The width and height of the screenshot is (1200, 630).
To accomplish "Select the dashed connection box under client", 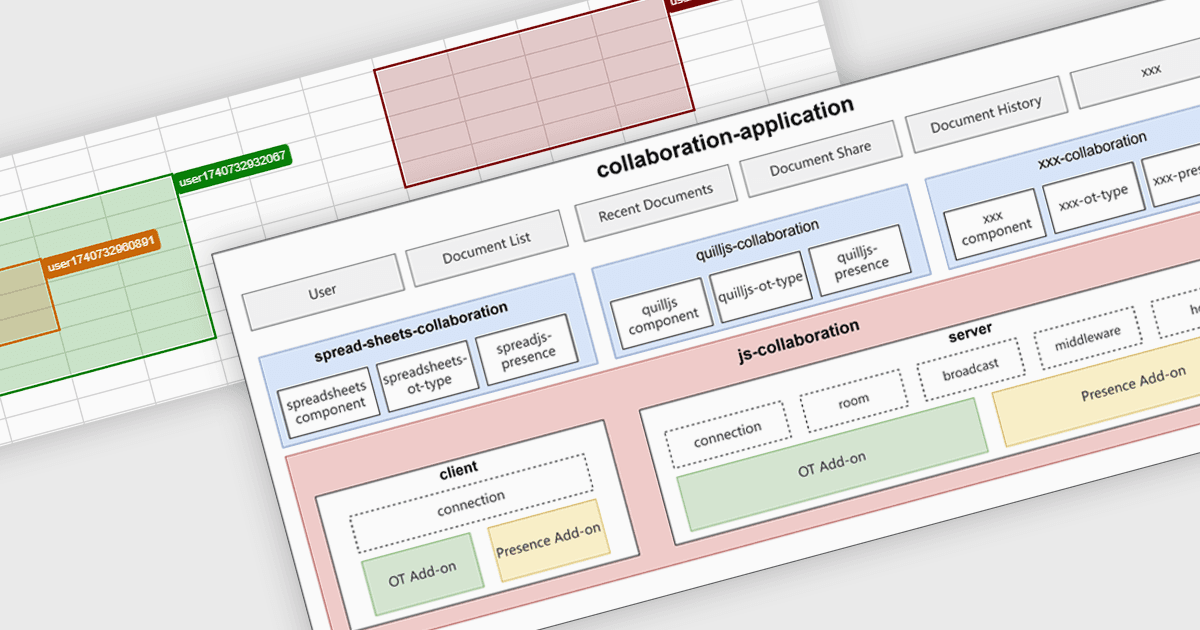I will click(470, 504).
